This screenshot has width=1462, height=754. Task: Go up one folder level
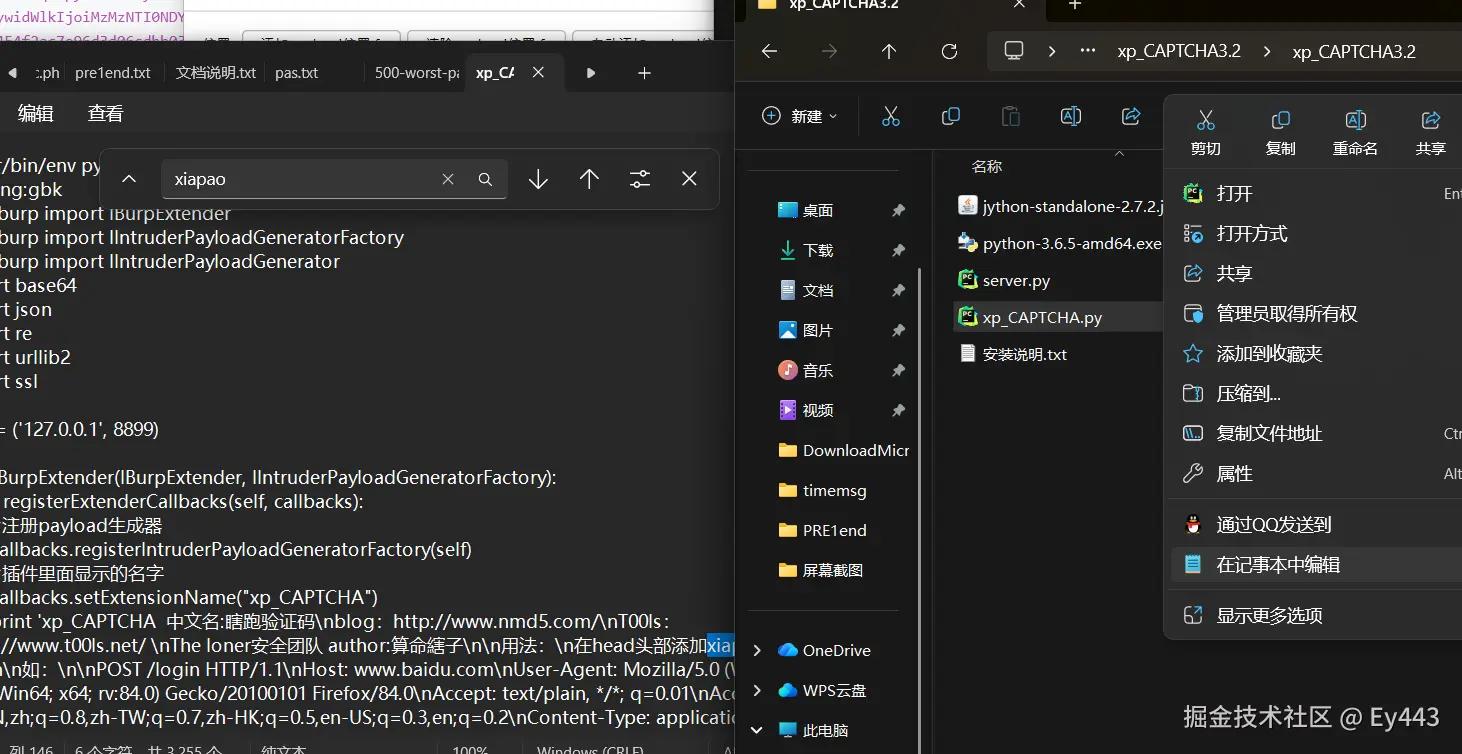coord(889,51)
